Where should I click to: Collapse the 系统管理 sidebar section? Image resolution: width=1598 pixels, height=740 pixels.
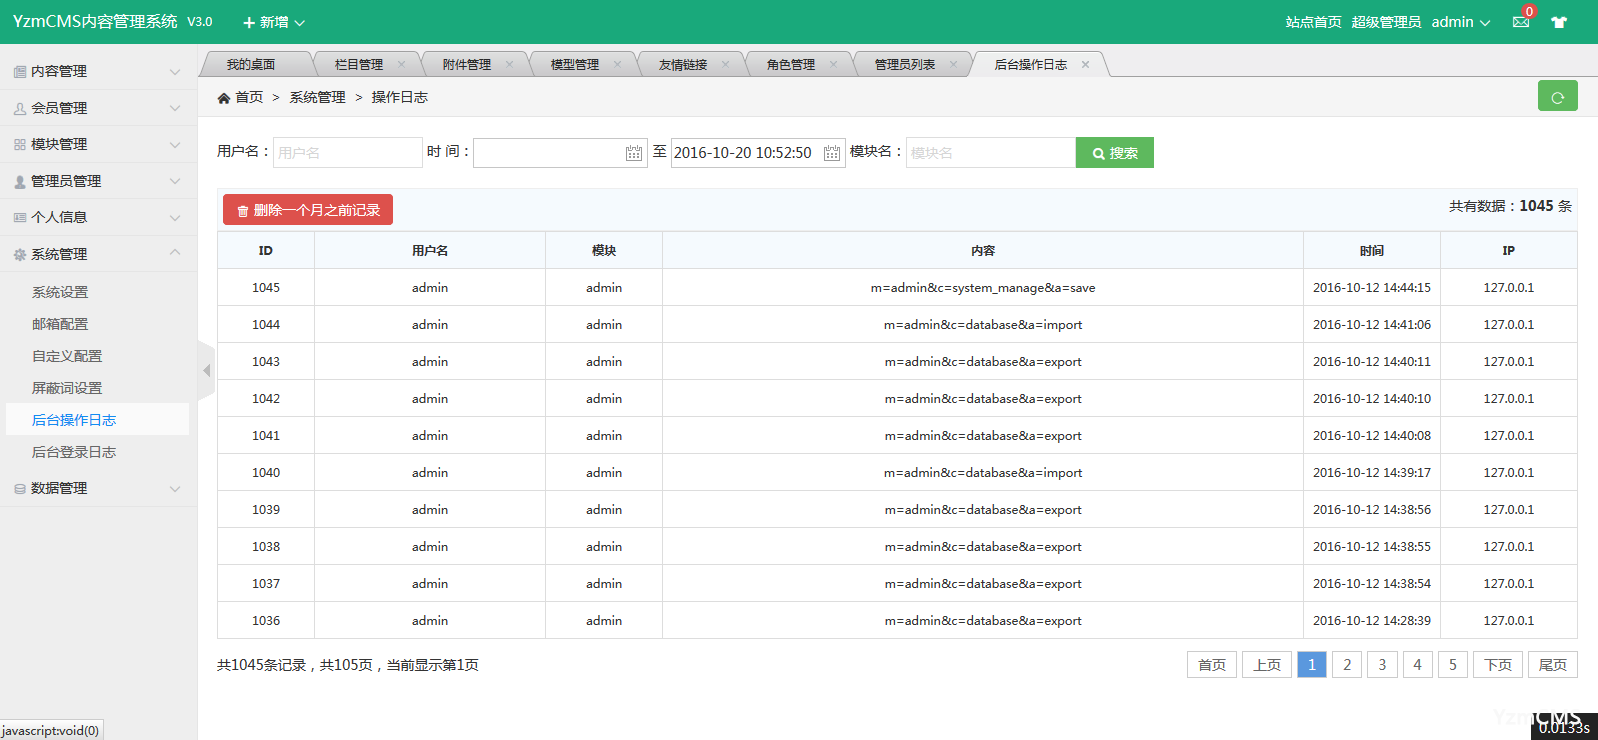[x=98, y=254]
